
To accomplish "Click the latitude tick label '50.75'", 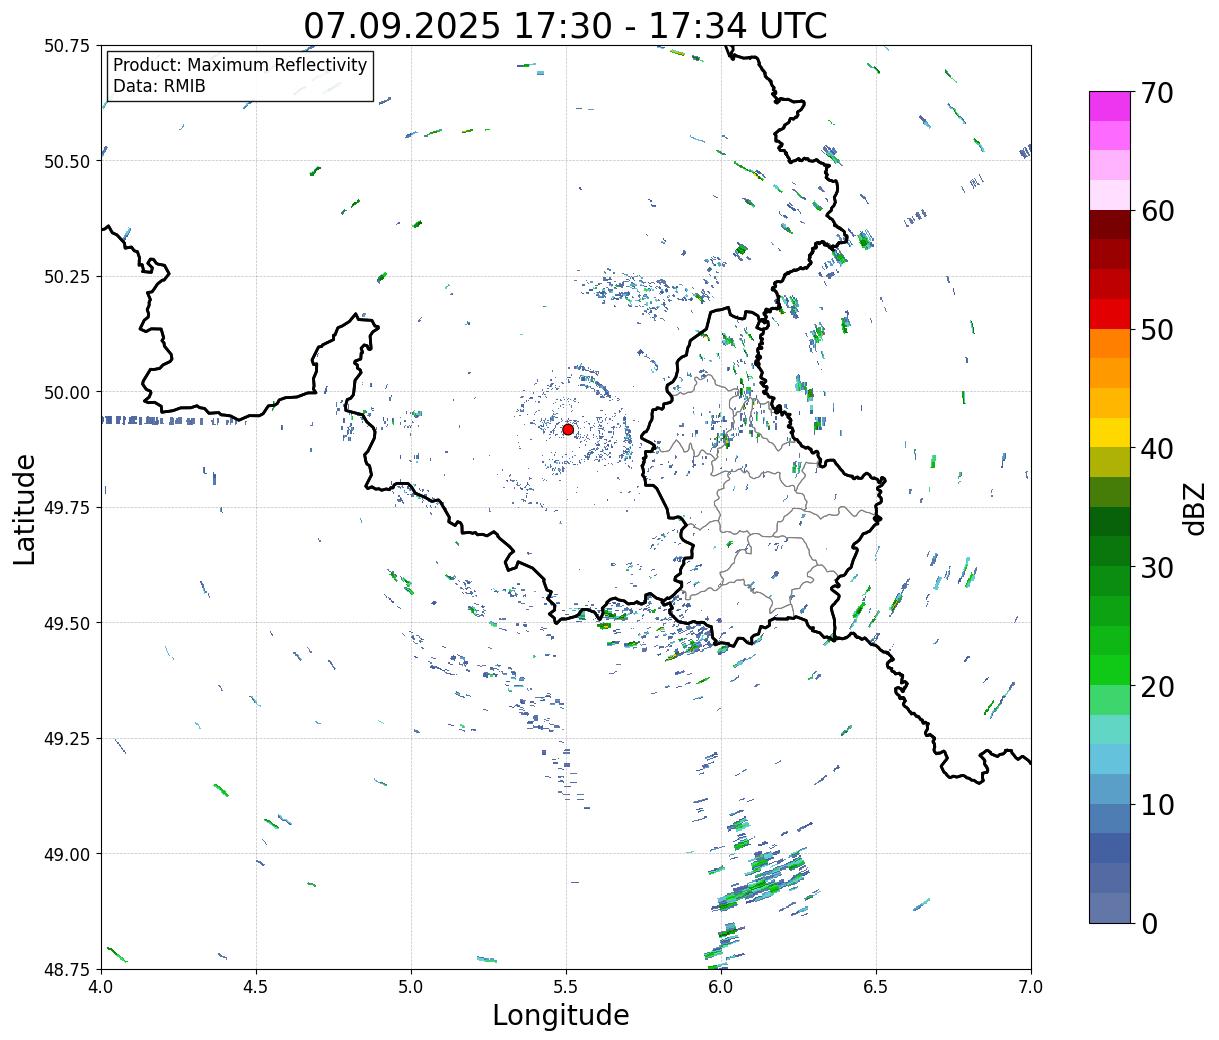I will point(67,46).
